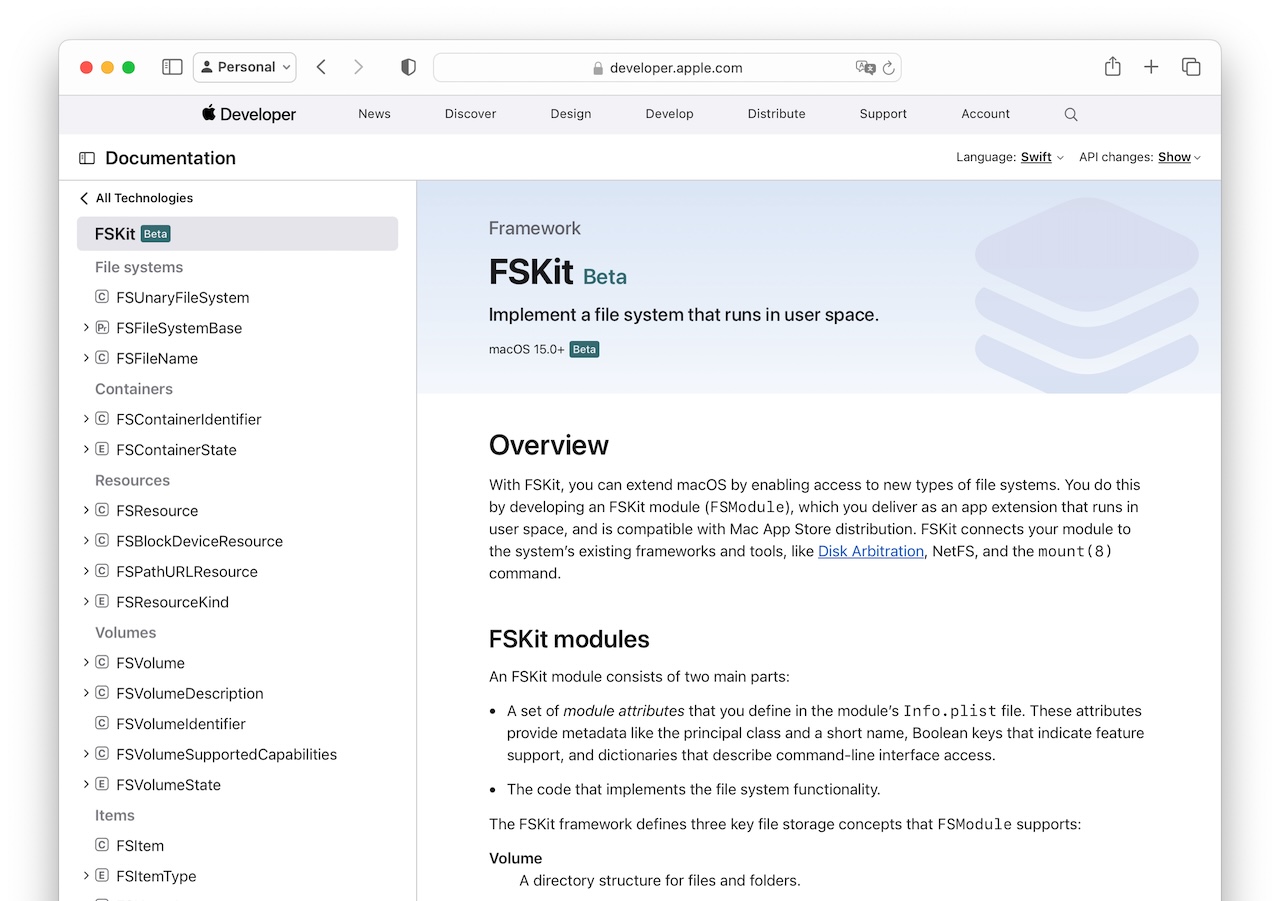Screen dimensions: 1280x901
Task: Open the Design menu item
Action: tap(570, 114)
